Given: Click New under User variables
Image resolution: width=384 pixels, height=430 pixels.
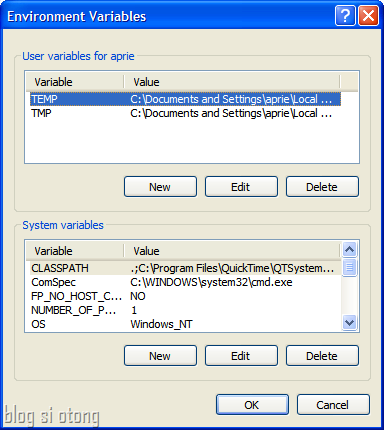Looking at the screenshot, I should coord(160,187).
